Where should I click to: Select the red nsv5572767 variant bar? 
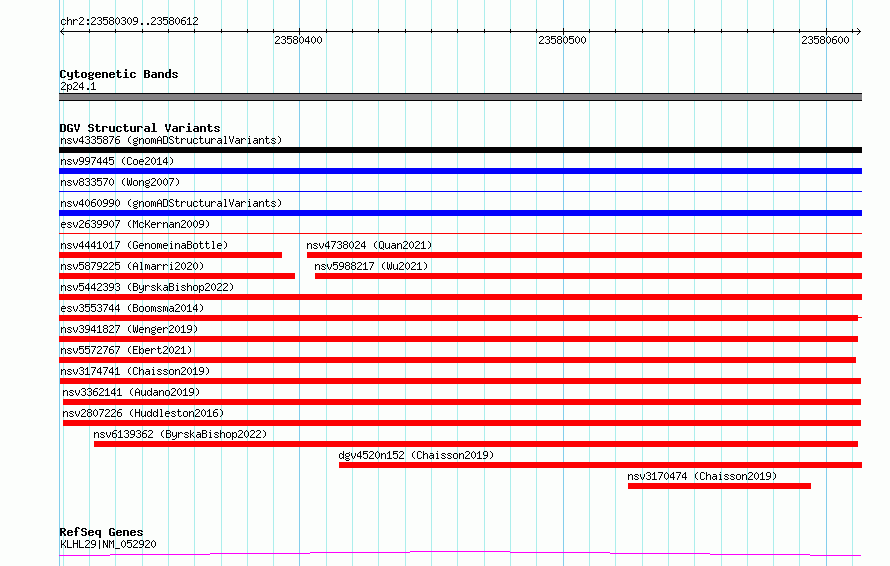(457, 360)
